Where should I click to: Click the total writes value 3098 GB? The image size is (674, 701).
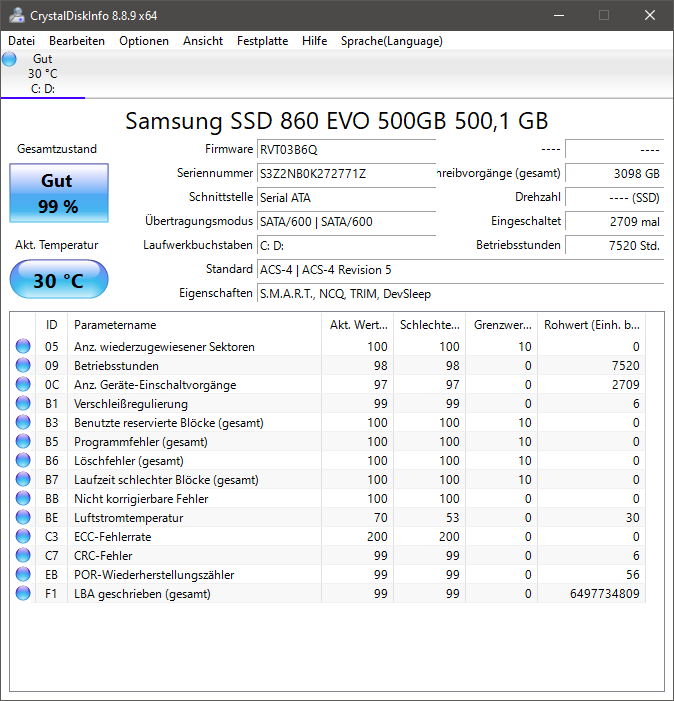(x=615, y=173)
